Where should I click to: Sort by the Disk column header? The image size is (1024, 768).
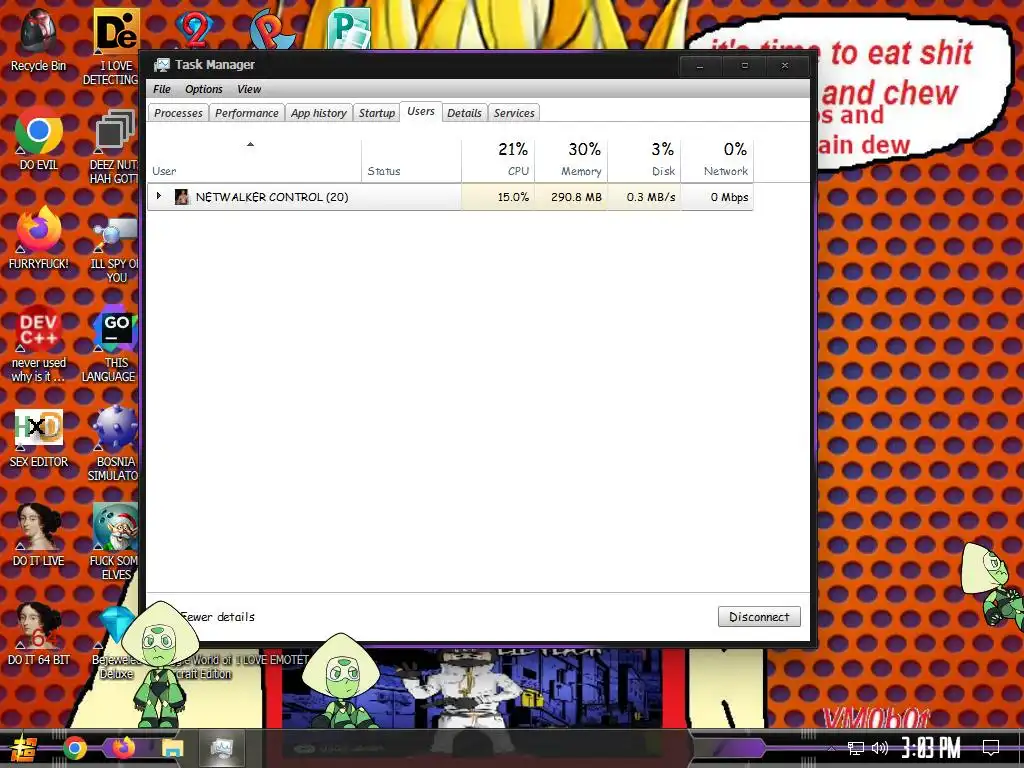tap(644, 160)
